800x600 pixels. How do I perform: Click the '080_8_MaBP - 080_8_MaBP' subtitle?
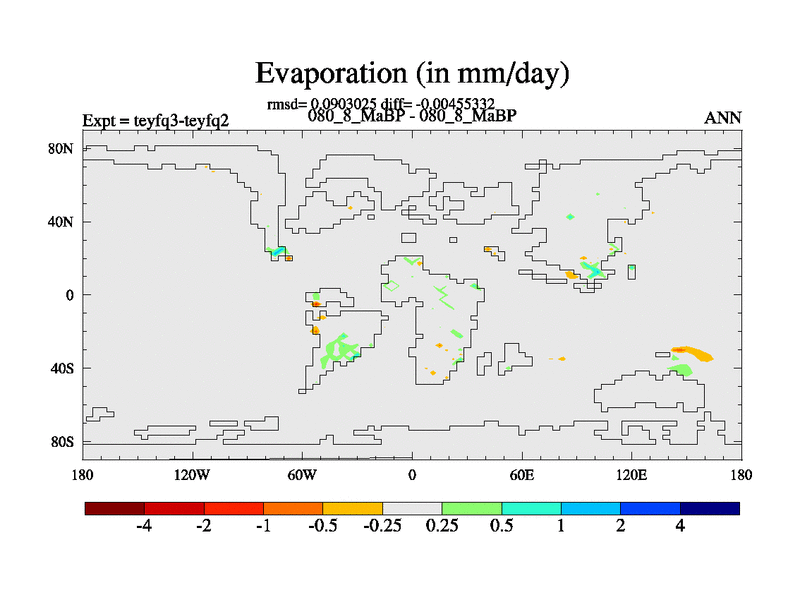coord(412,116)
